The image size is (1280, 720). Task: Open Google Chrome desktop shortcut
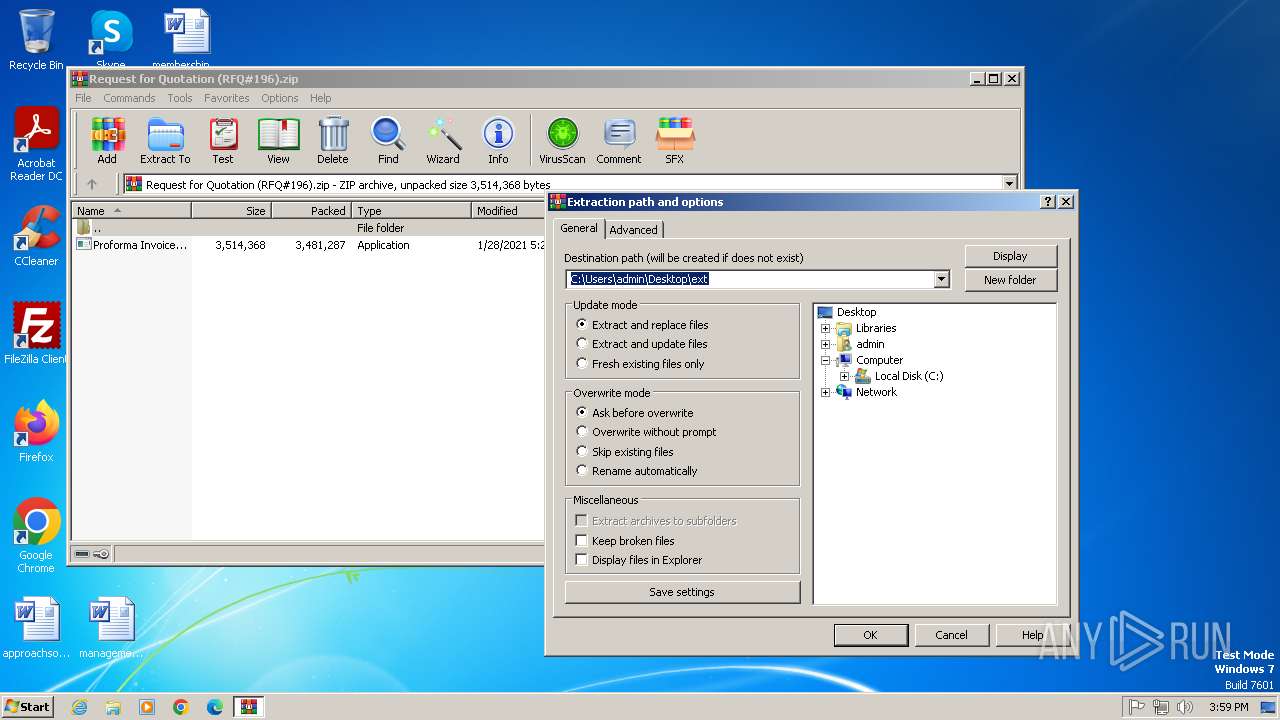coord(36,536)
